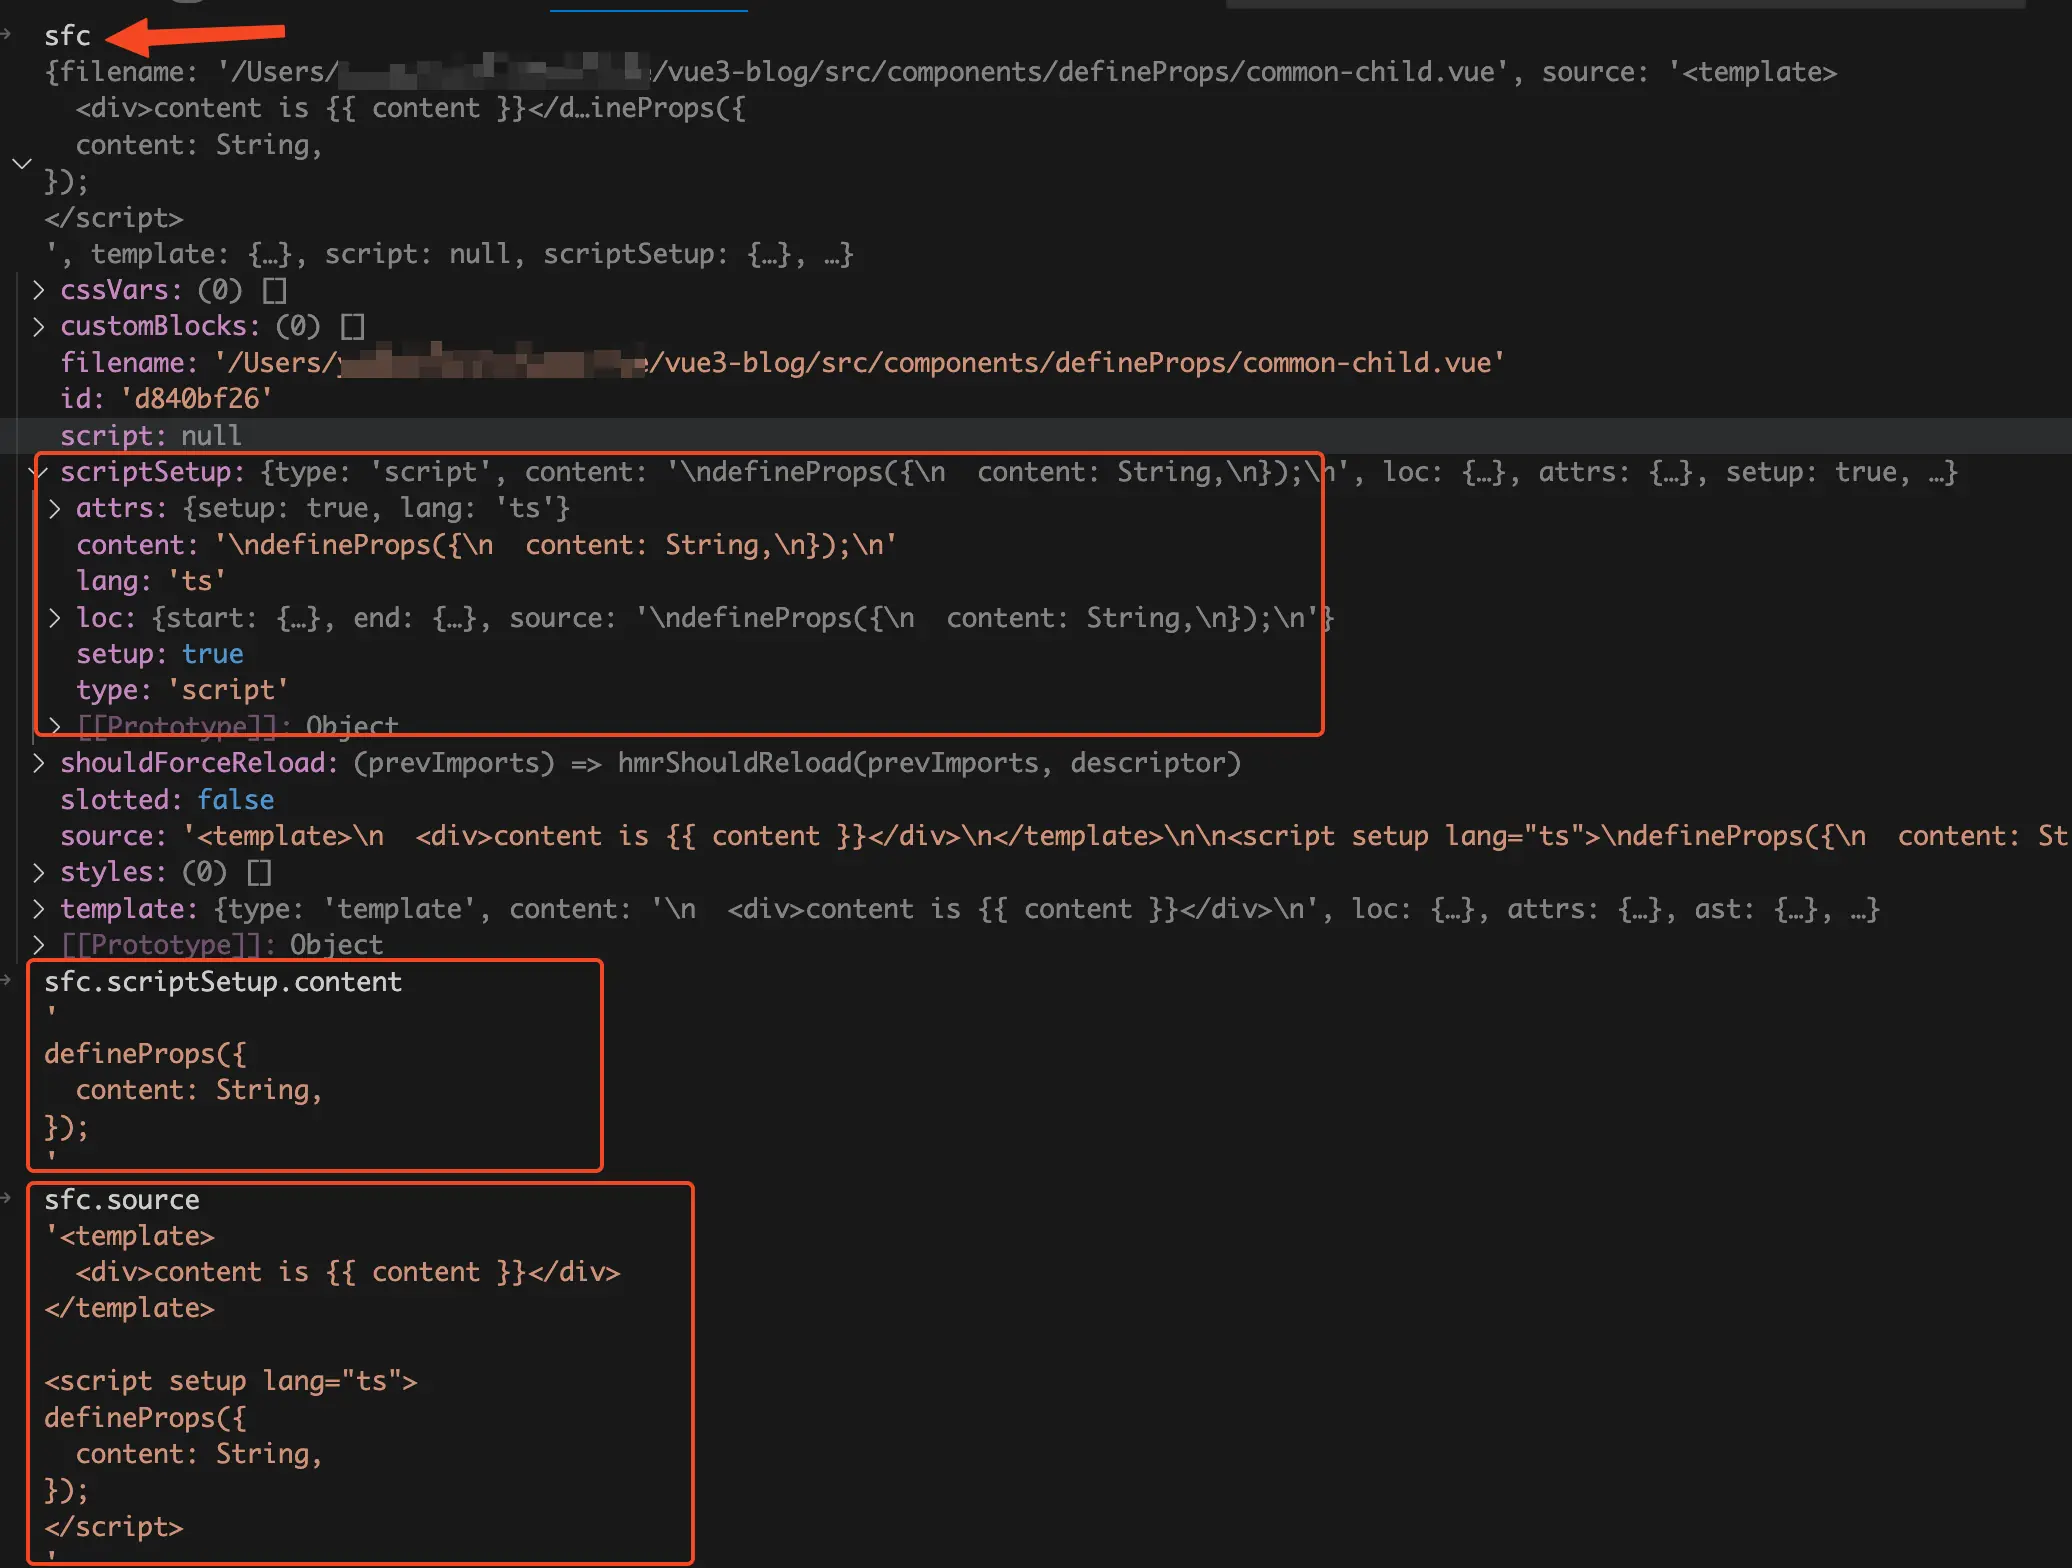Click the id 'd840bf26' property
This screenshot has width=2072, height=1568.
coord(165,399)
